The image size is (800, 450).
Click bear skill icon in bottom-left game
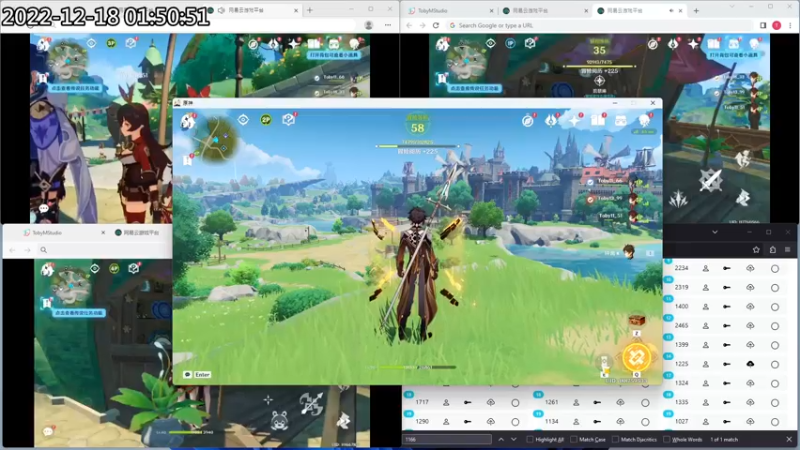[279, 421]
